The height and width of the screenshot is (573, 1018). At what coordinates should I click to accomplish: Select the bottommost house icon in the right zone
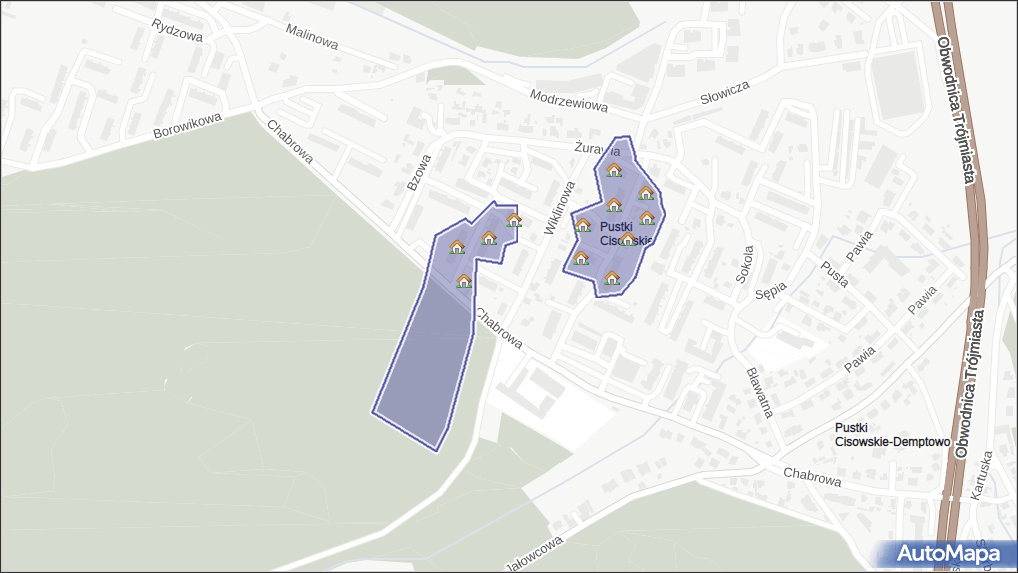pyautogui.click(x=612, y=277)
